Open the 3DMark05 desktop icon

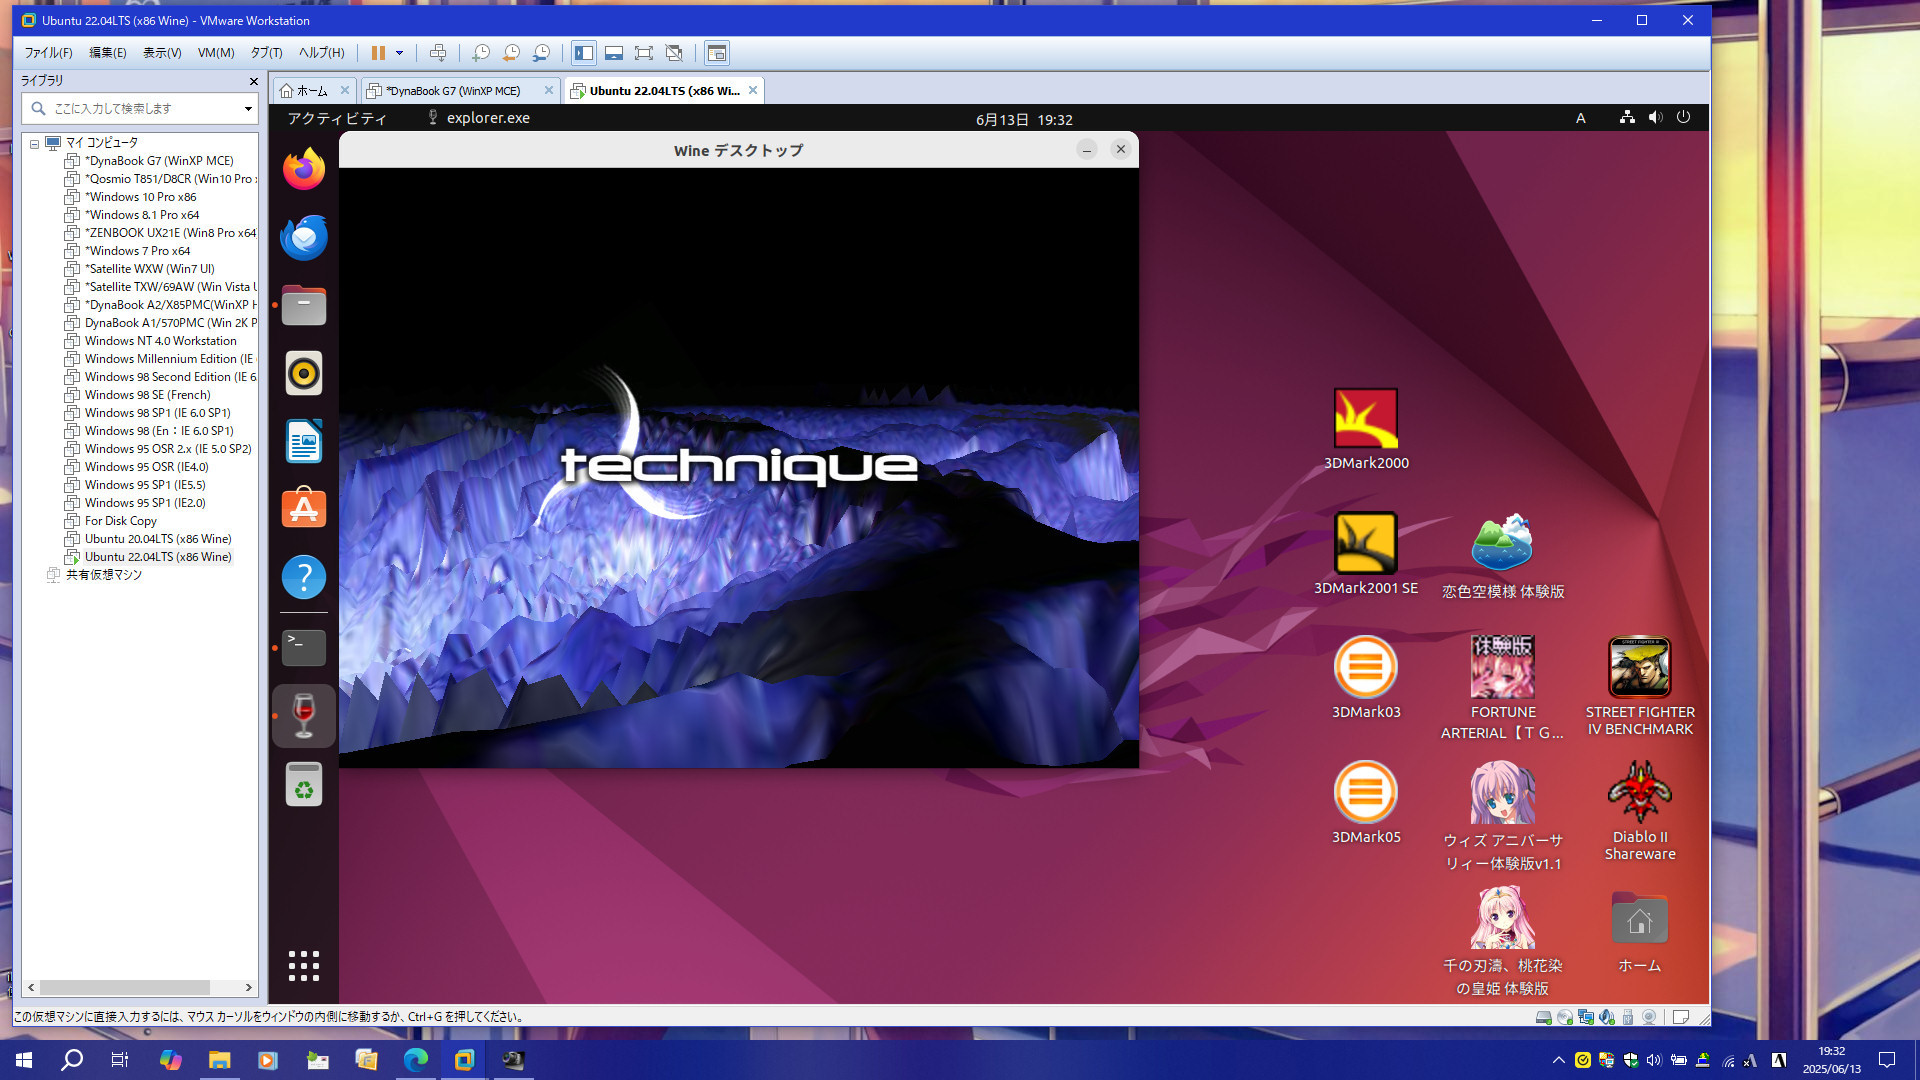coord(1366,803)
